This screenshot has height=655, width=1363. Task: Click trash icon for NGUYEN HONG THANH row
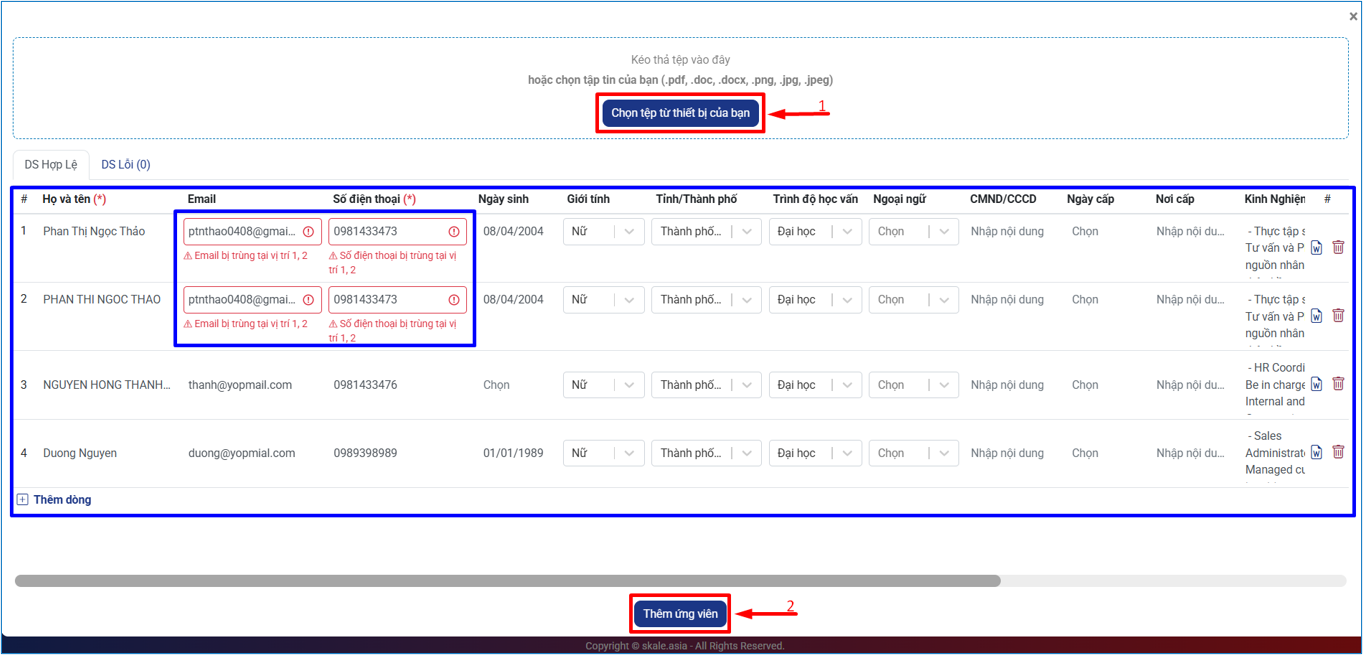click(x=1338, y=383)
